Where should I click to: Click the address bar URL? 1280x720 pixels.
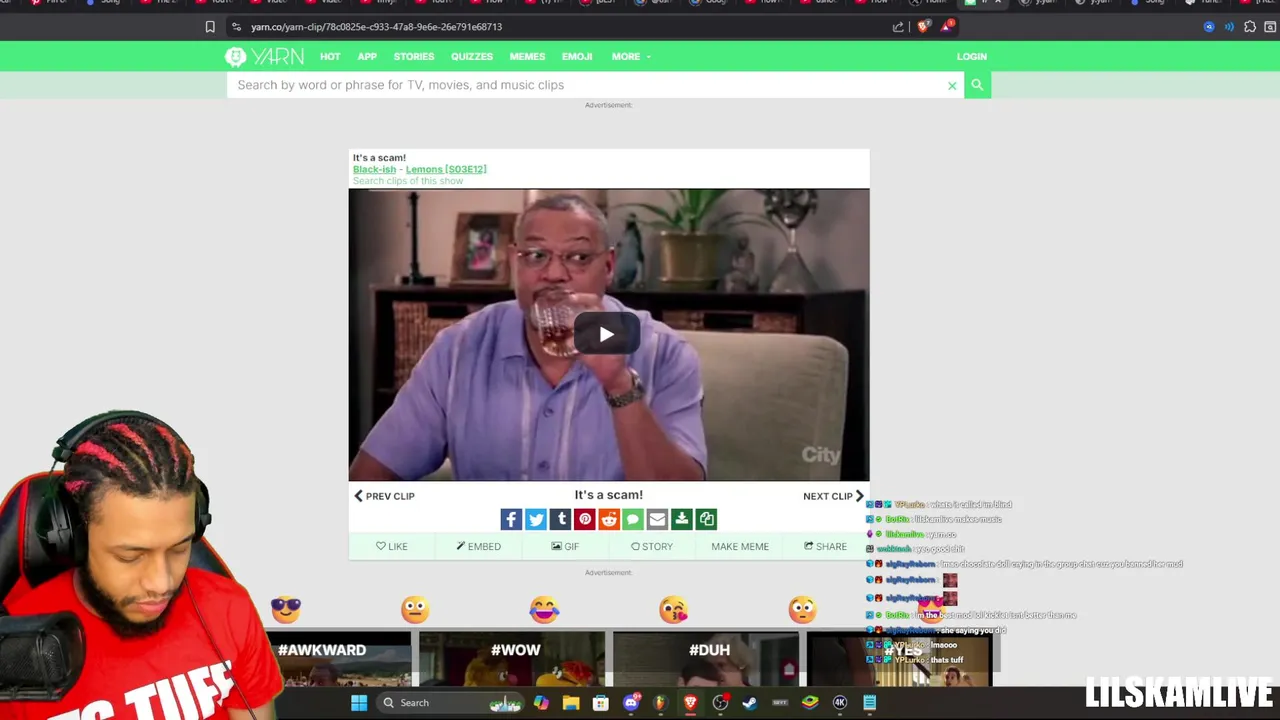click(376, 27)
